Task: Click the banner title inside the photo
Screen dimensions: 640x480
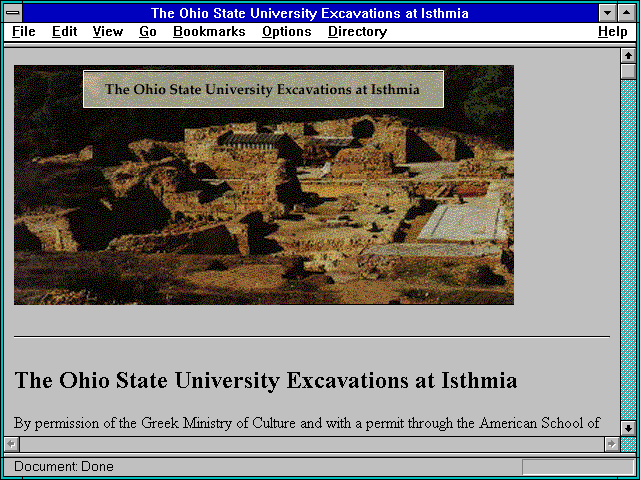Action: tap(263, 89)
